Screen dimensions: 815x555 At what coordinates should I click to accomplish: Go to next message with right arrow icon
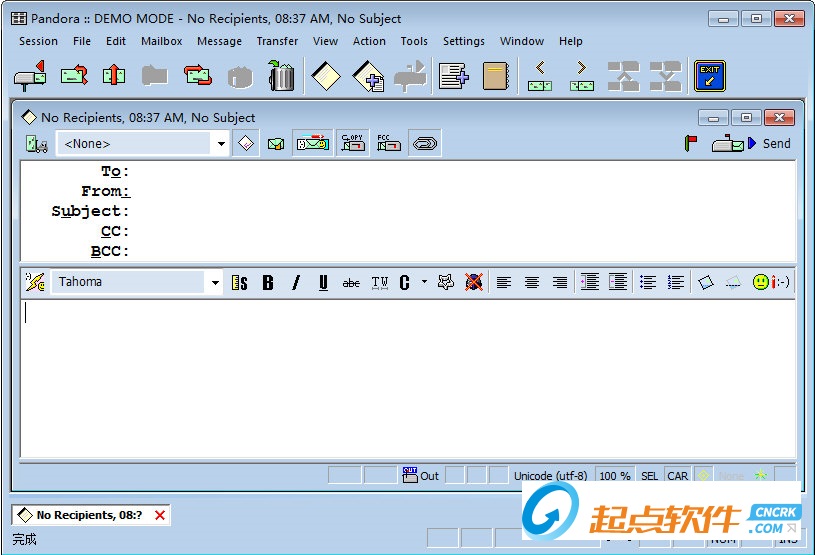[582, 76]
